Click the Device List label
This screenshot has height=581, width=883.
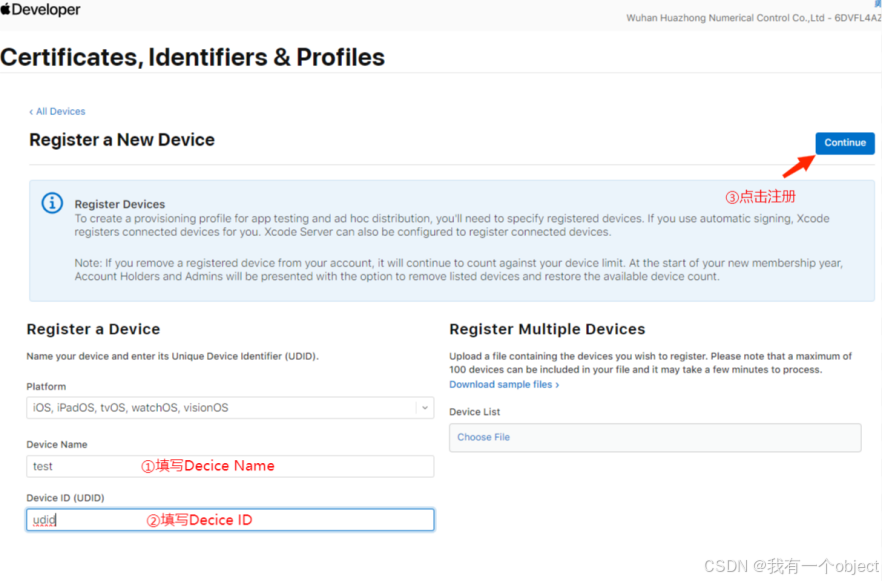pyautogui.click(x=474, y=412)
